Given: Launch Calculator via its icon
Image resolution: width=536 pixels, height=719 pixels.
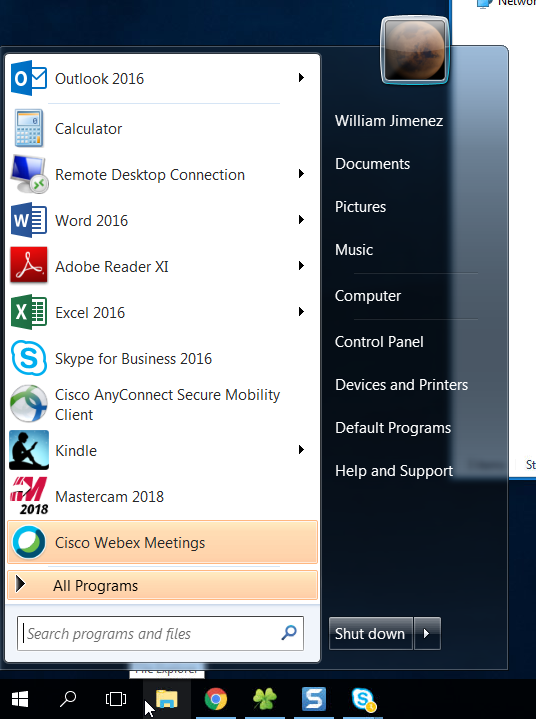Looking at the screenshot, I should [29, 128].
